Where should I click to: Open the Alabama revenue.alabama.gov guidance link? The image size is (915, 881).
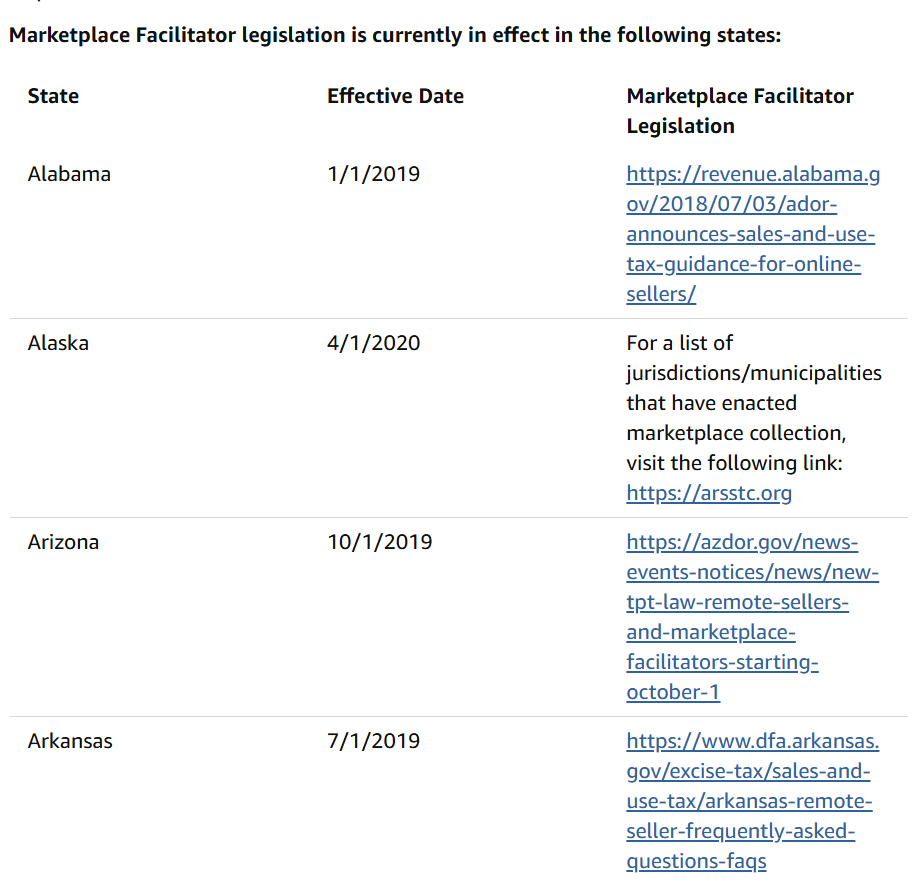750,234
